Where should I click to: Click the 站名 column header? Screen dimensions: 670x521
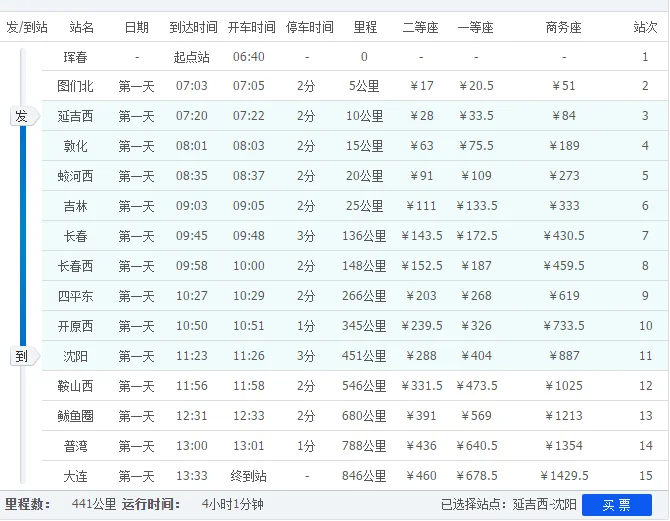[x=81, y=27]
